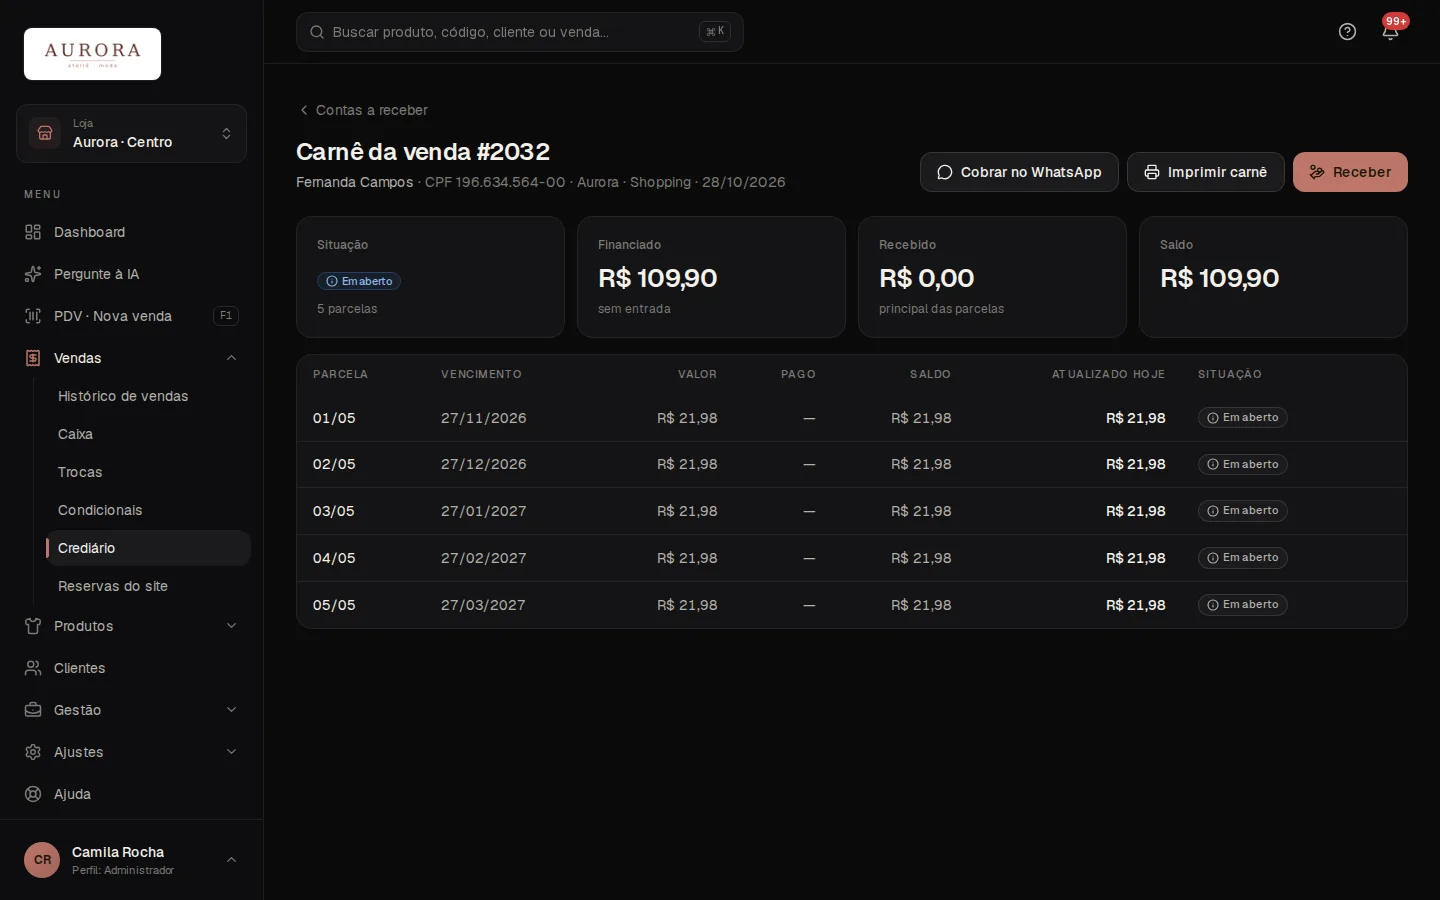The width and height of the screenshot is (1440, 900).
Task: Open Caixa submenu item
Action: click(148, 434)
